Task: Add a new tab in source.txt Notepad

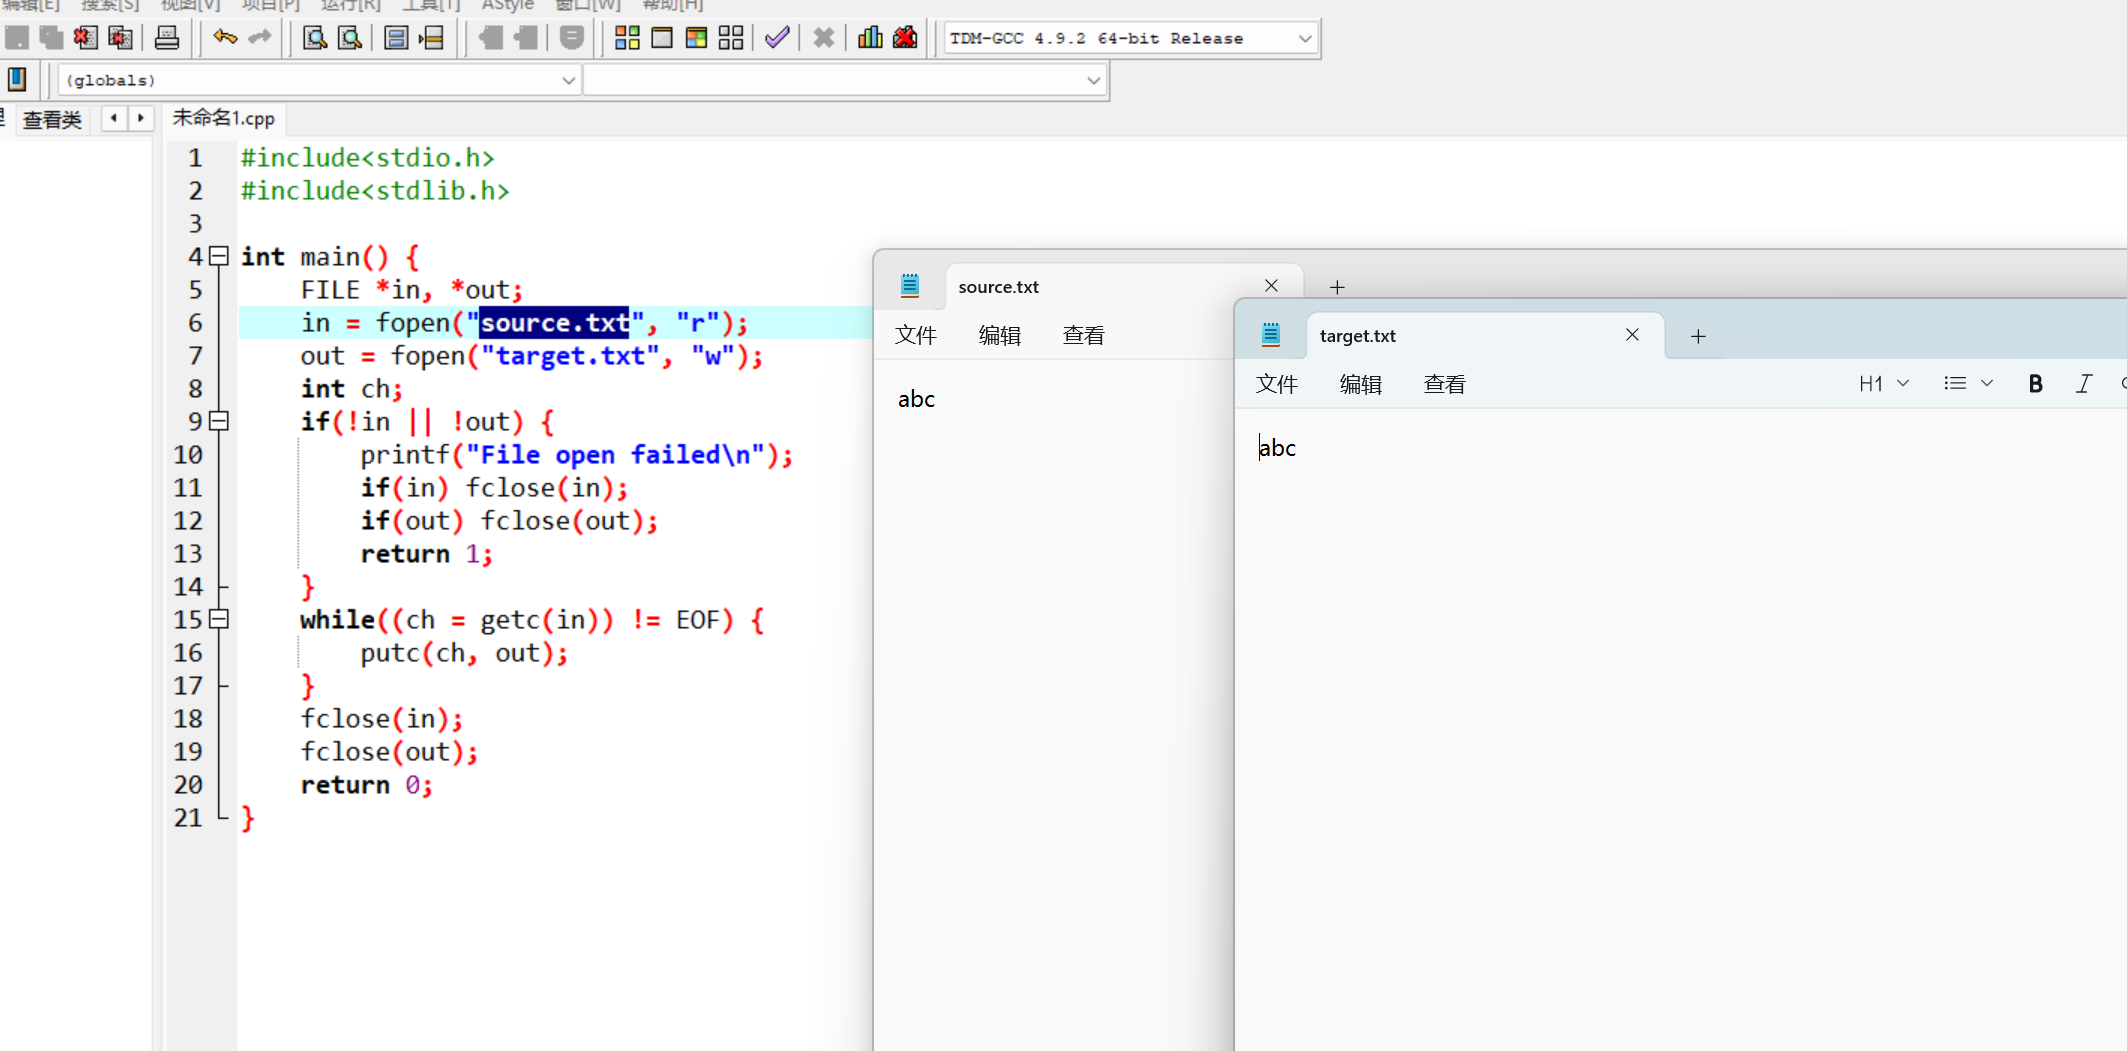Action: coord(1337,288)
